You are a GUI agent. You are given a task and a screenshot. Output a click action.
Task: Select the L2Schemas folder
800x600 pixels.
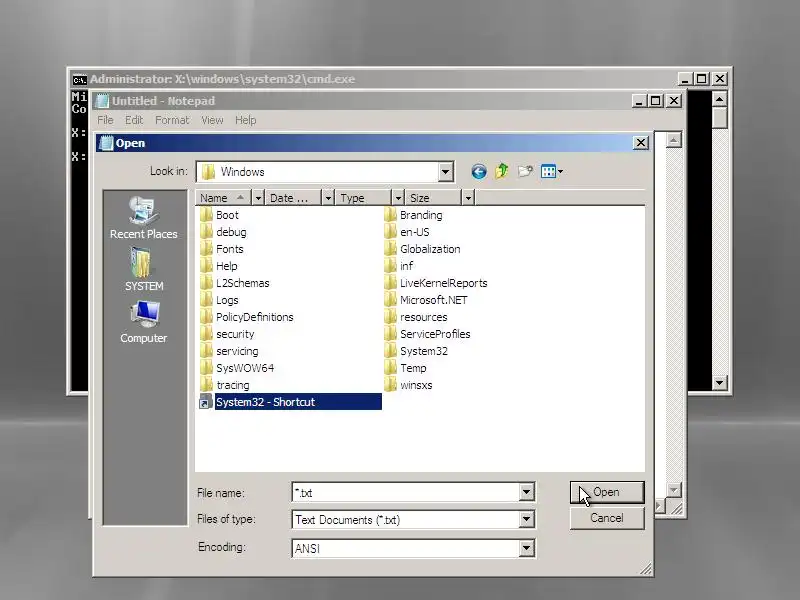235,283
